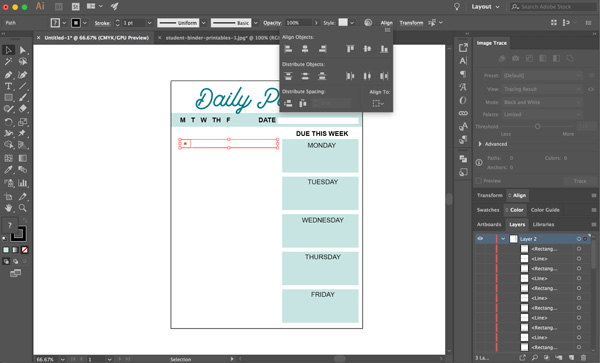
Task: Select the Magic Wand tool
Action: [8, 62]
